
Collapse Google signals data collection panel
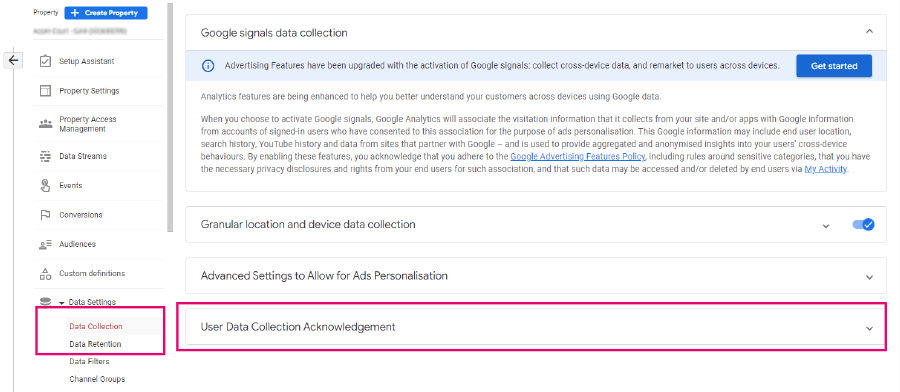coord(870,31)
